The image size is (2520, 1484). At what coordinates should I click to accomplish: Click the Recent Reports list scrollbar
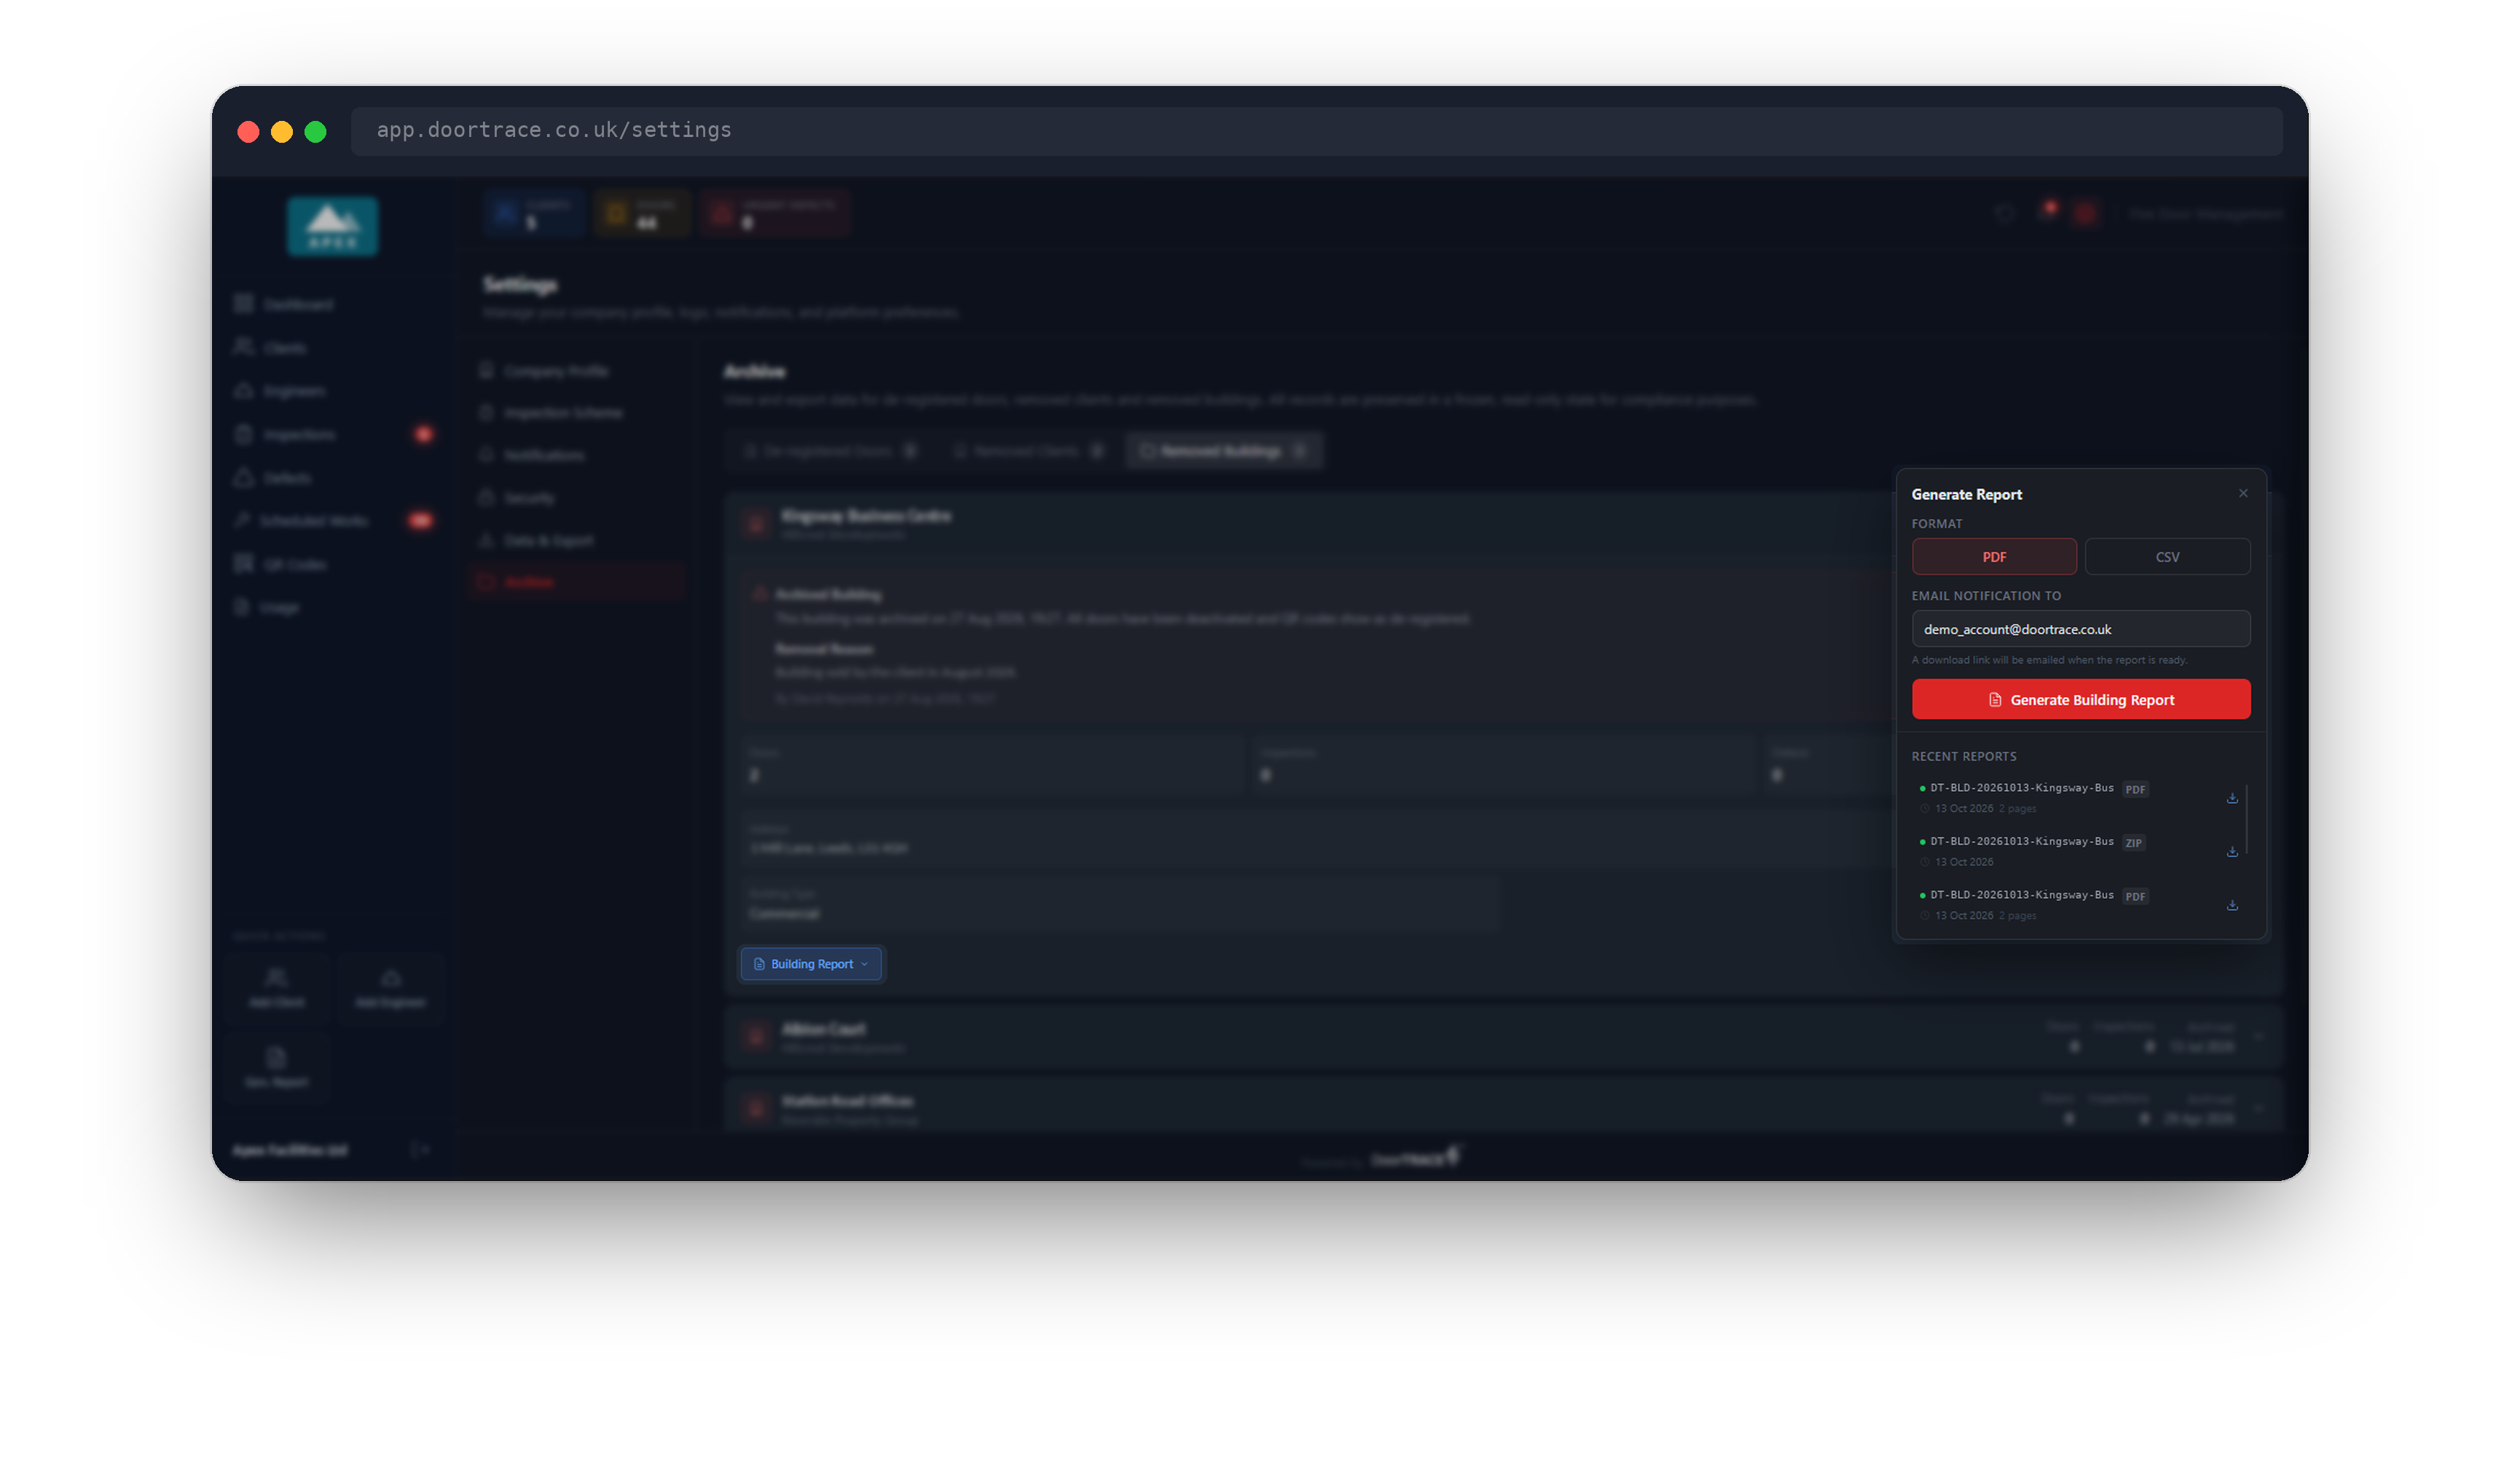[2246, 820]
